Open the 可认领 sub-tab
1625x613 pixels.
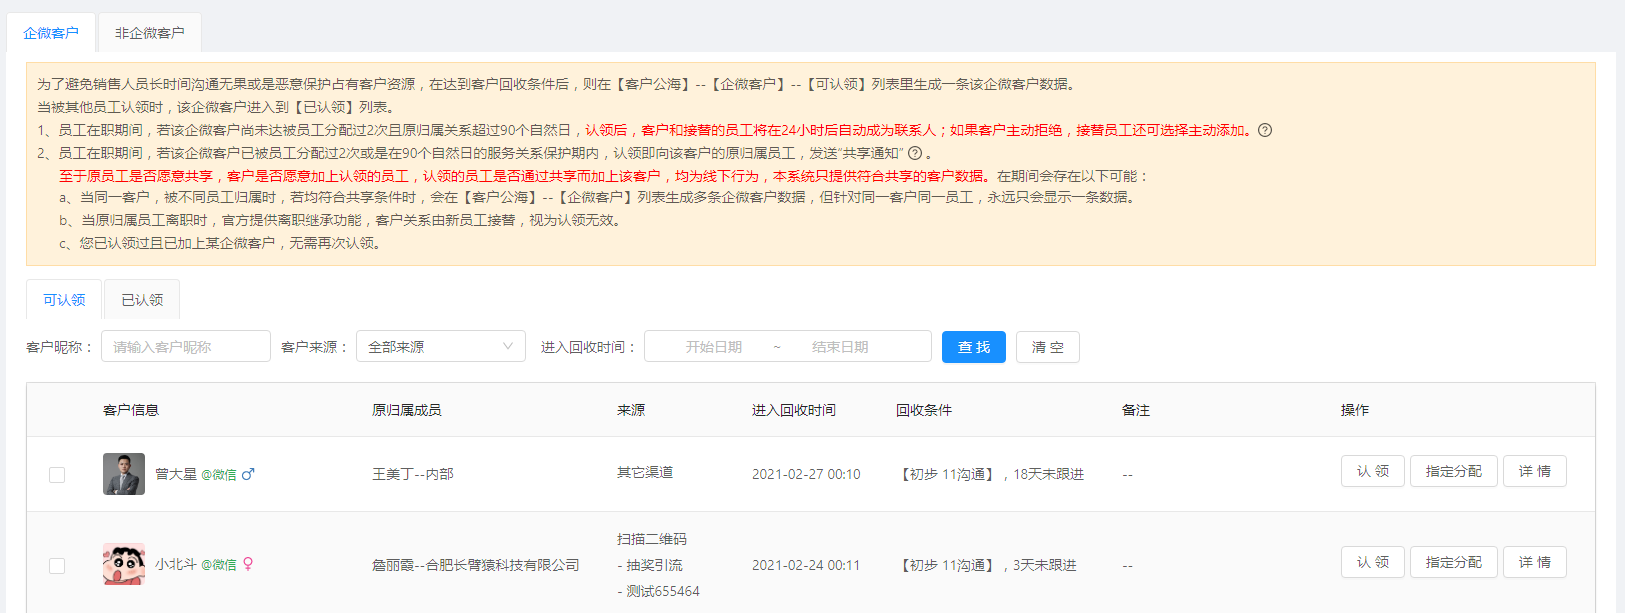pos(64,300)
